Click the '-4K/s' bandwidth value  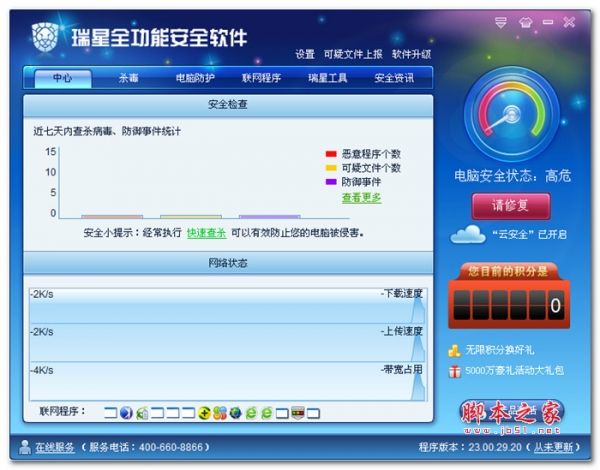pos(42,370)
